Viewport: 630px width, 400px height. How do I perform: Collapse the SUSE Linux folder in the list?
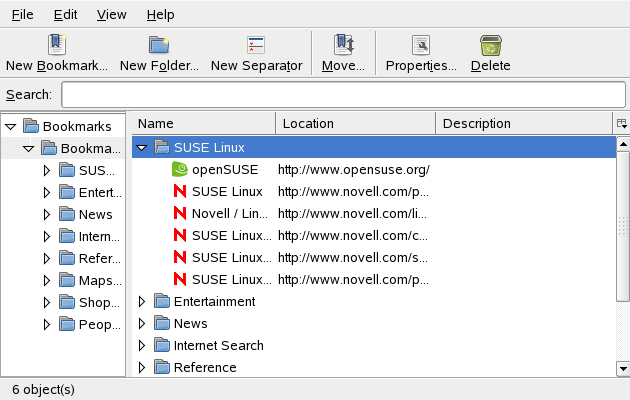pos(142,148)
